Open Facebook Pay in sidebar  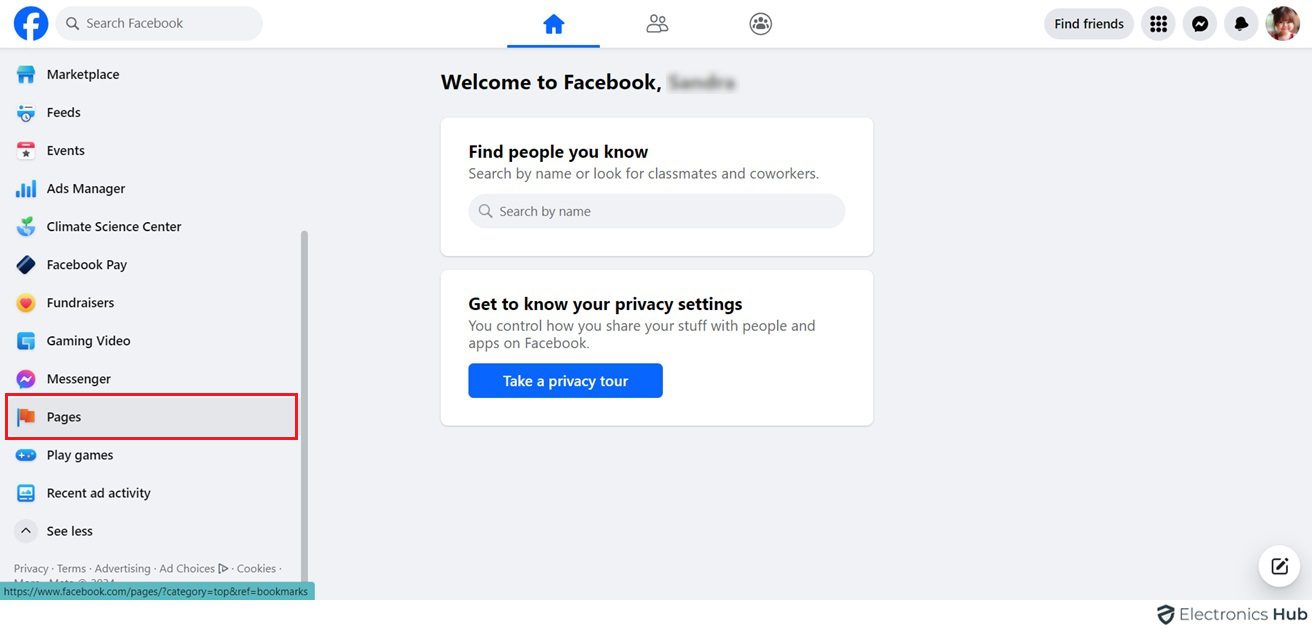[x=86, y=265]
